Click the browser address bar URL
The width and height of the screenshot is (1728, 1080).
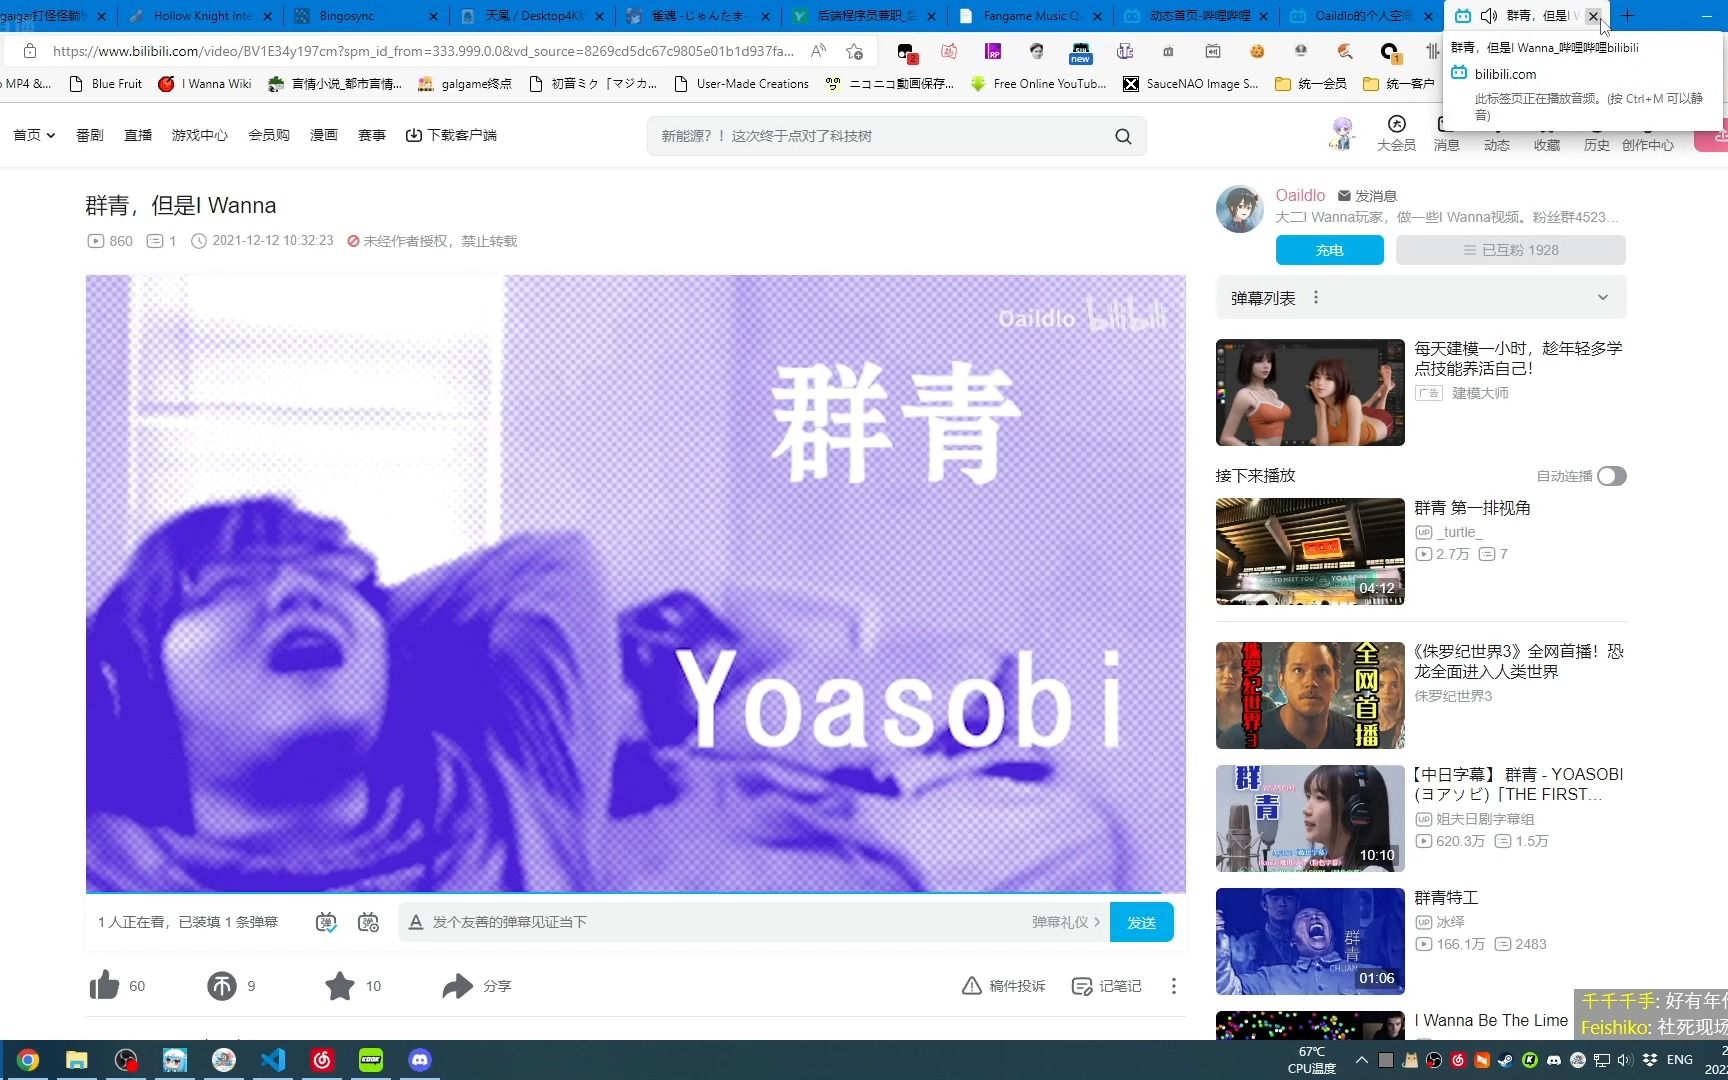coord(423,51)
